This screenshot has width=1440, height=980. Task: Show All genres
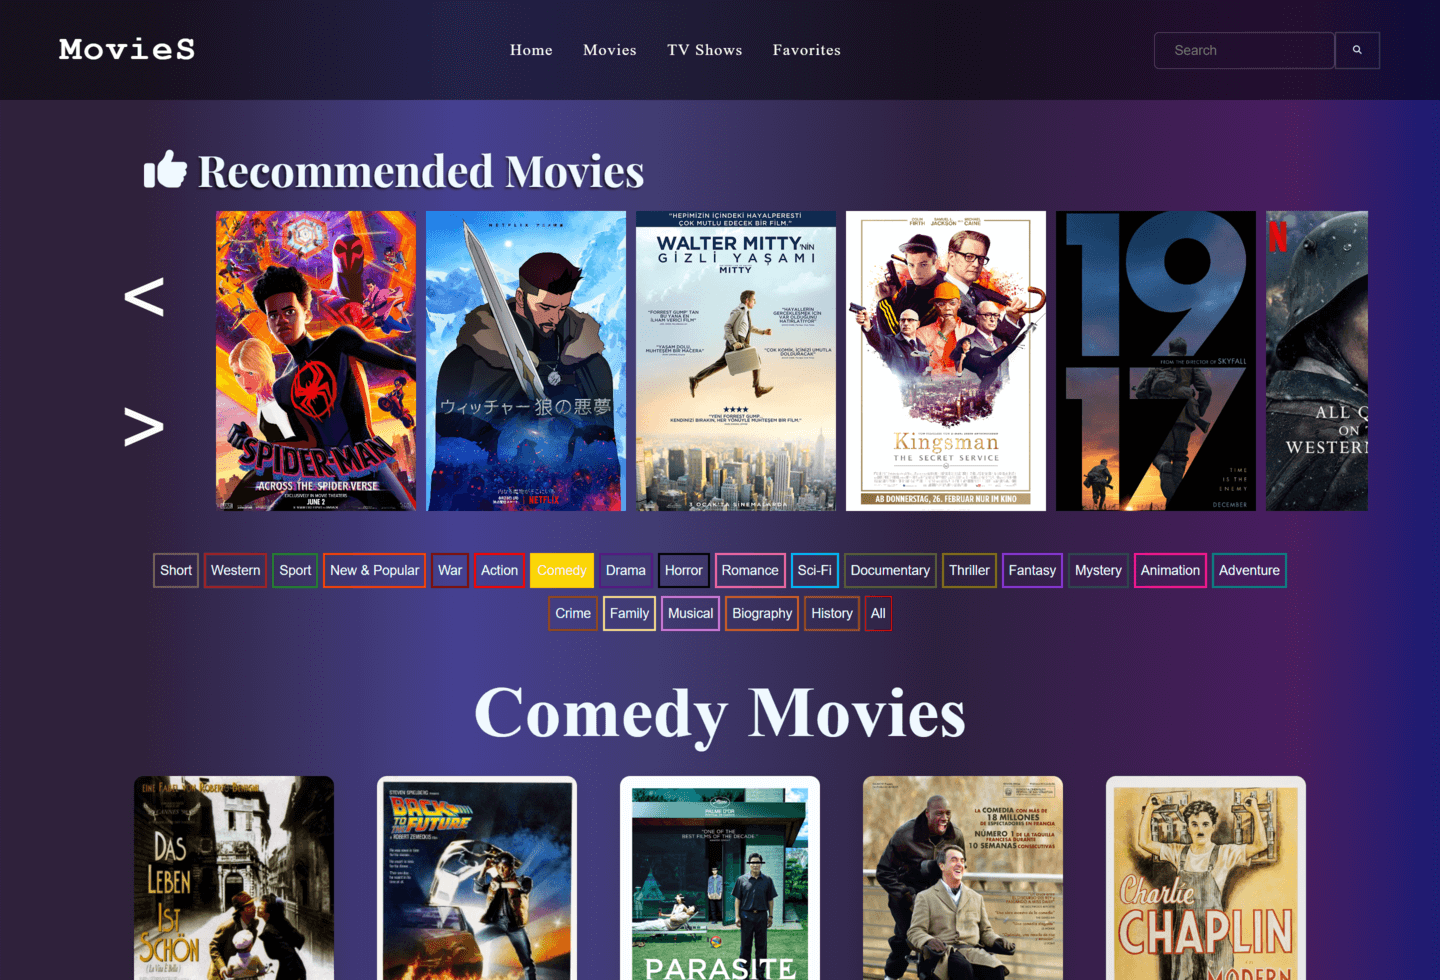(x=878, y=613)
